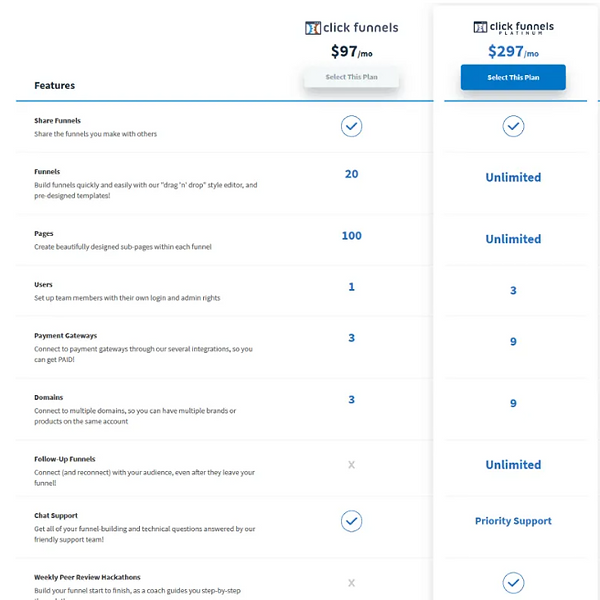Select the $297/mo Platinum plan button
Viewport: 600px width, 600px height.
coord(513,77)
